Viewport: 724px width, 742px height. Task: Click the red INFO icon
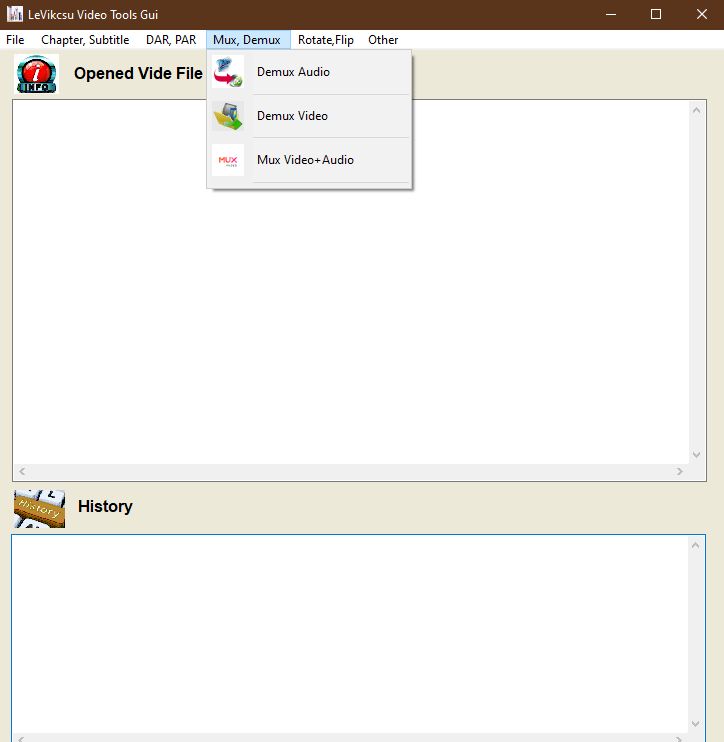coord(36,74)
